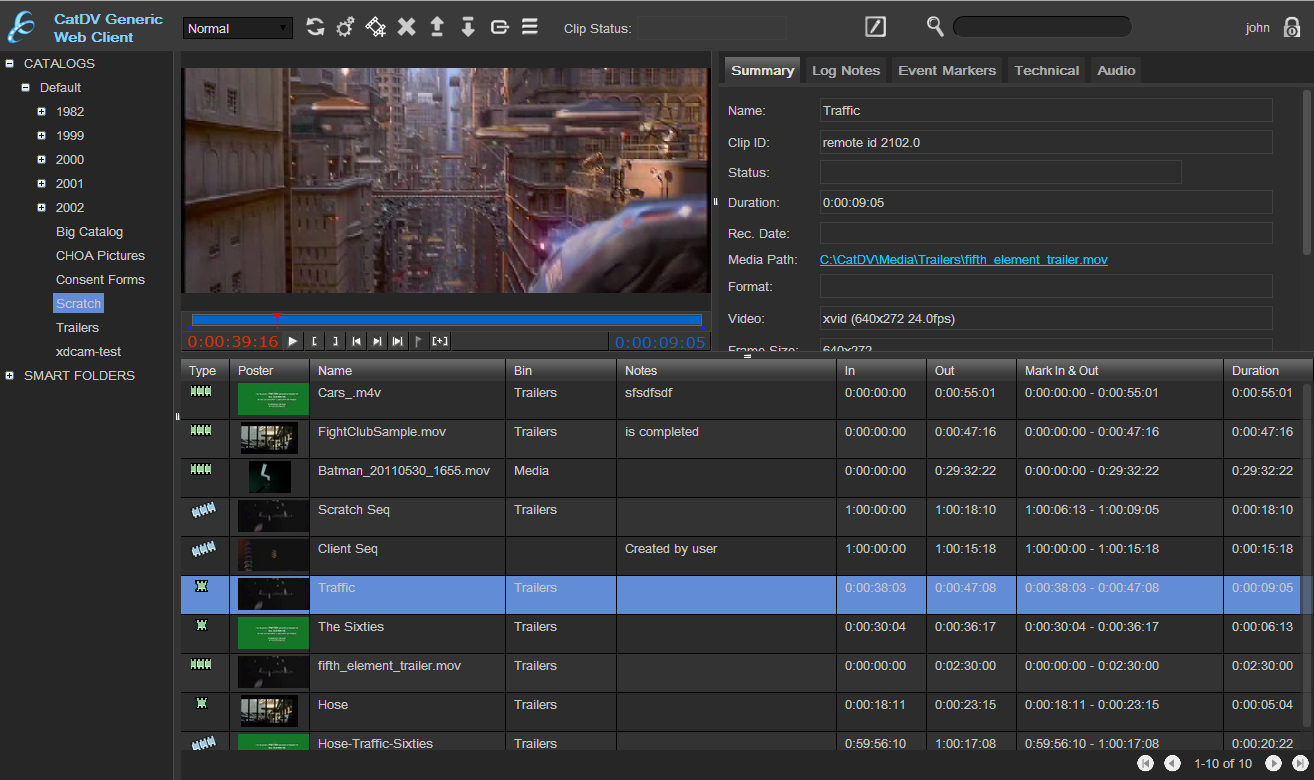The width and height of the screenshot is (1314, 780).
Task: Expand the 1999 catalog node
Action: pos(41,135)
